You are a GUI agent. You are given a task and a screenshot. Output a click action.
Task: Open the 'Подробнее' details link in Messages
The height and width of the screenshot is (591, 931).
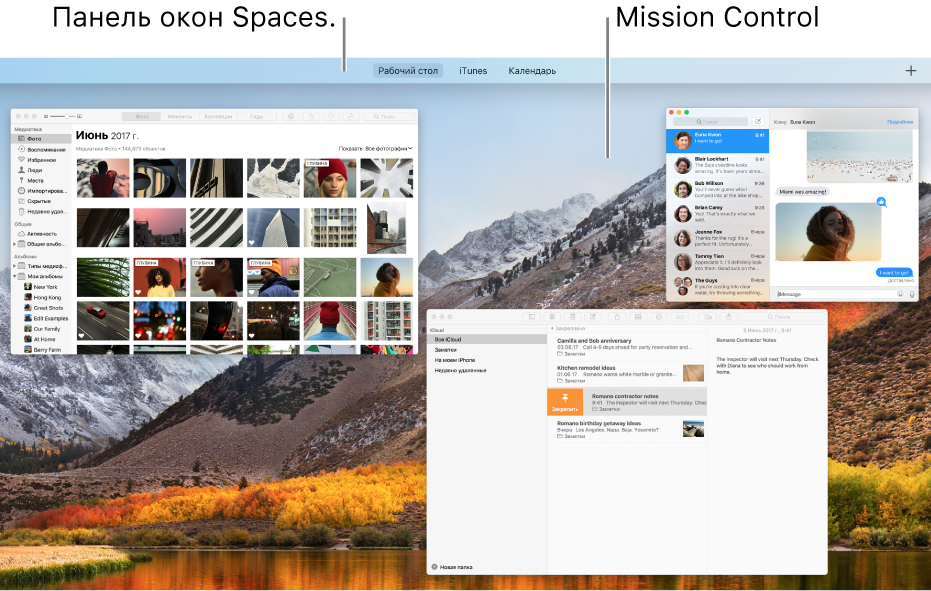tap(900, 122)
